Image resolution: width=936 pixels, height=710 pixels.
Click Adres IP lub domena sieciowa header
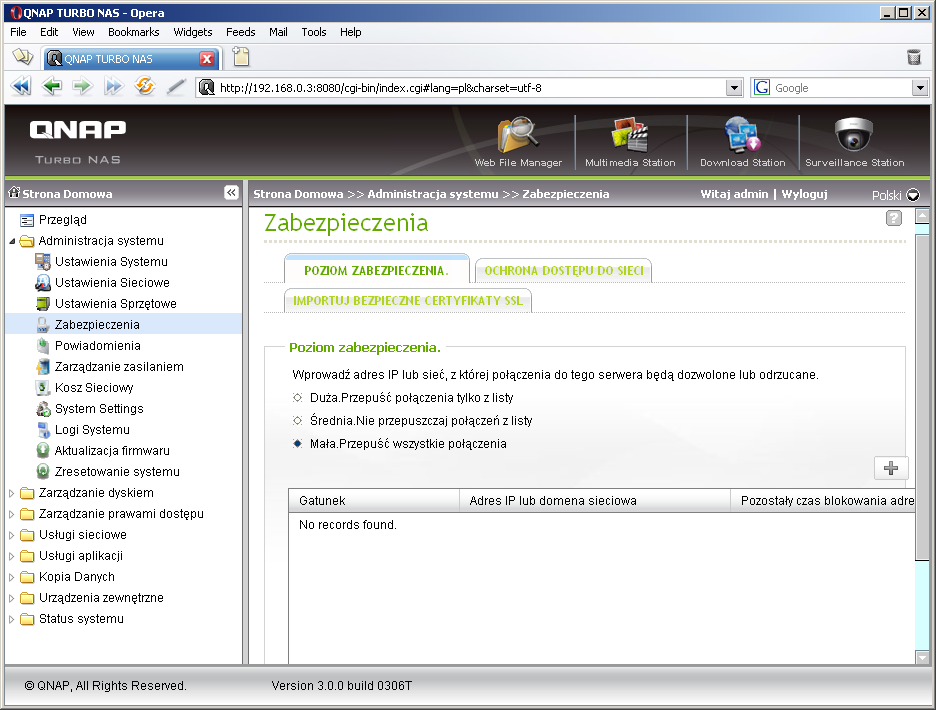[595, 500]
